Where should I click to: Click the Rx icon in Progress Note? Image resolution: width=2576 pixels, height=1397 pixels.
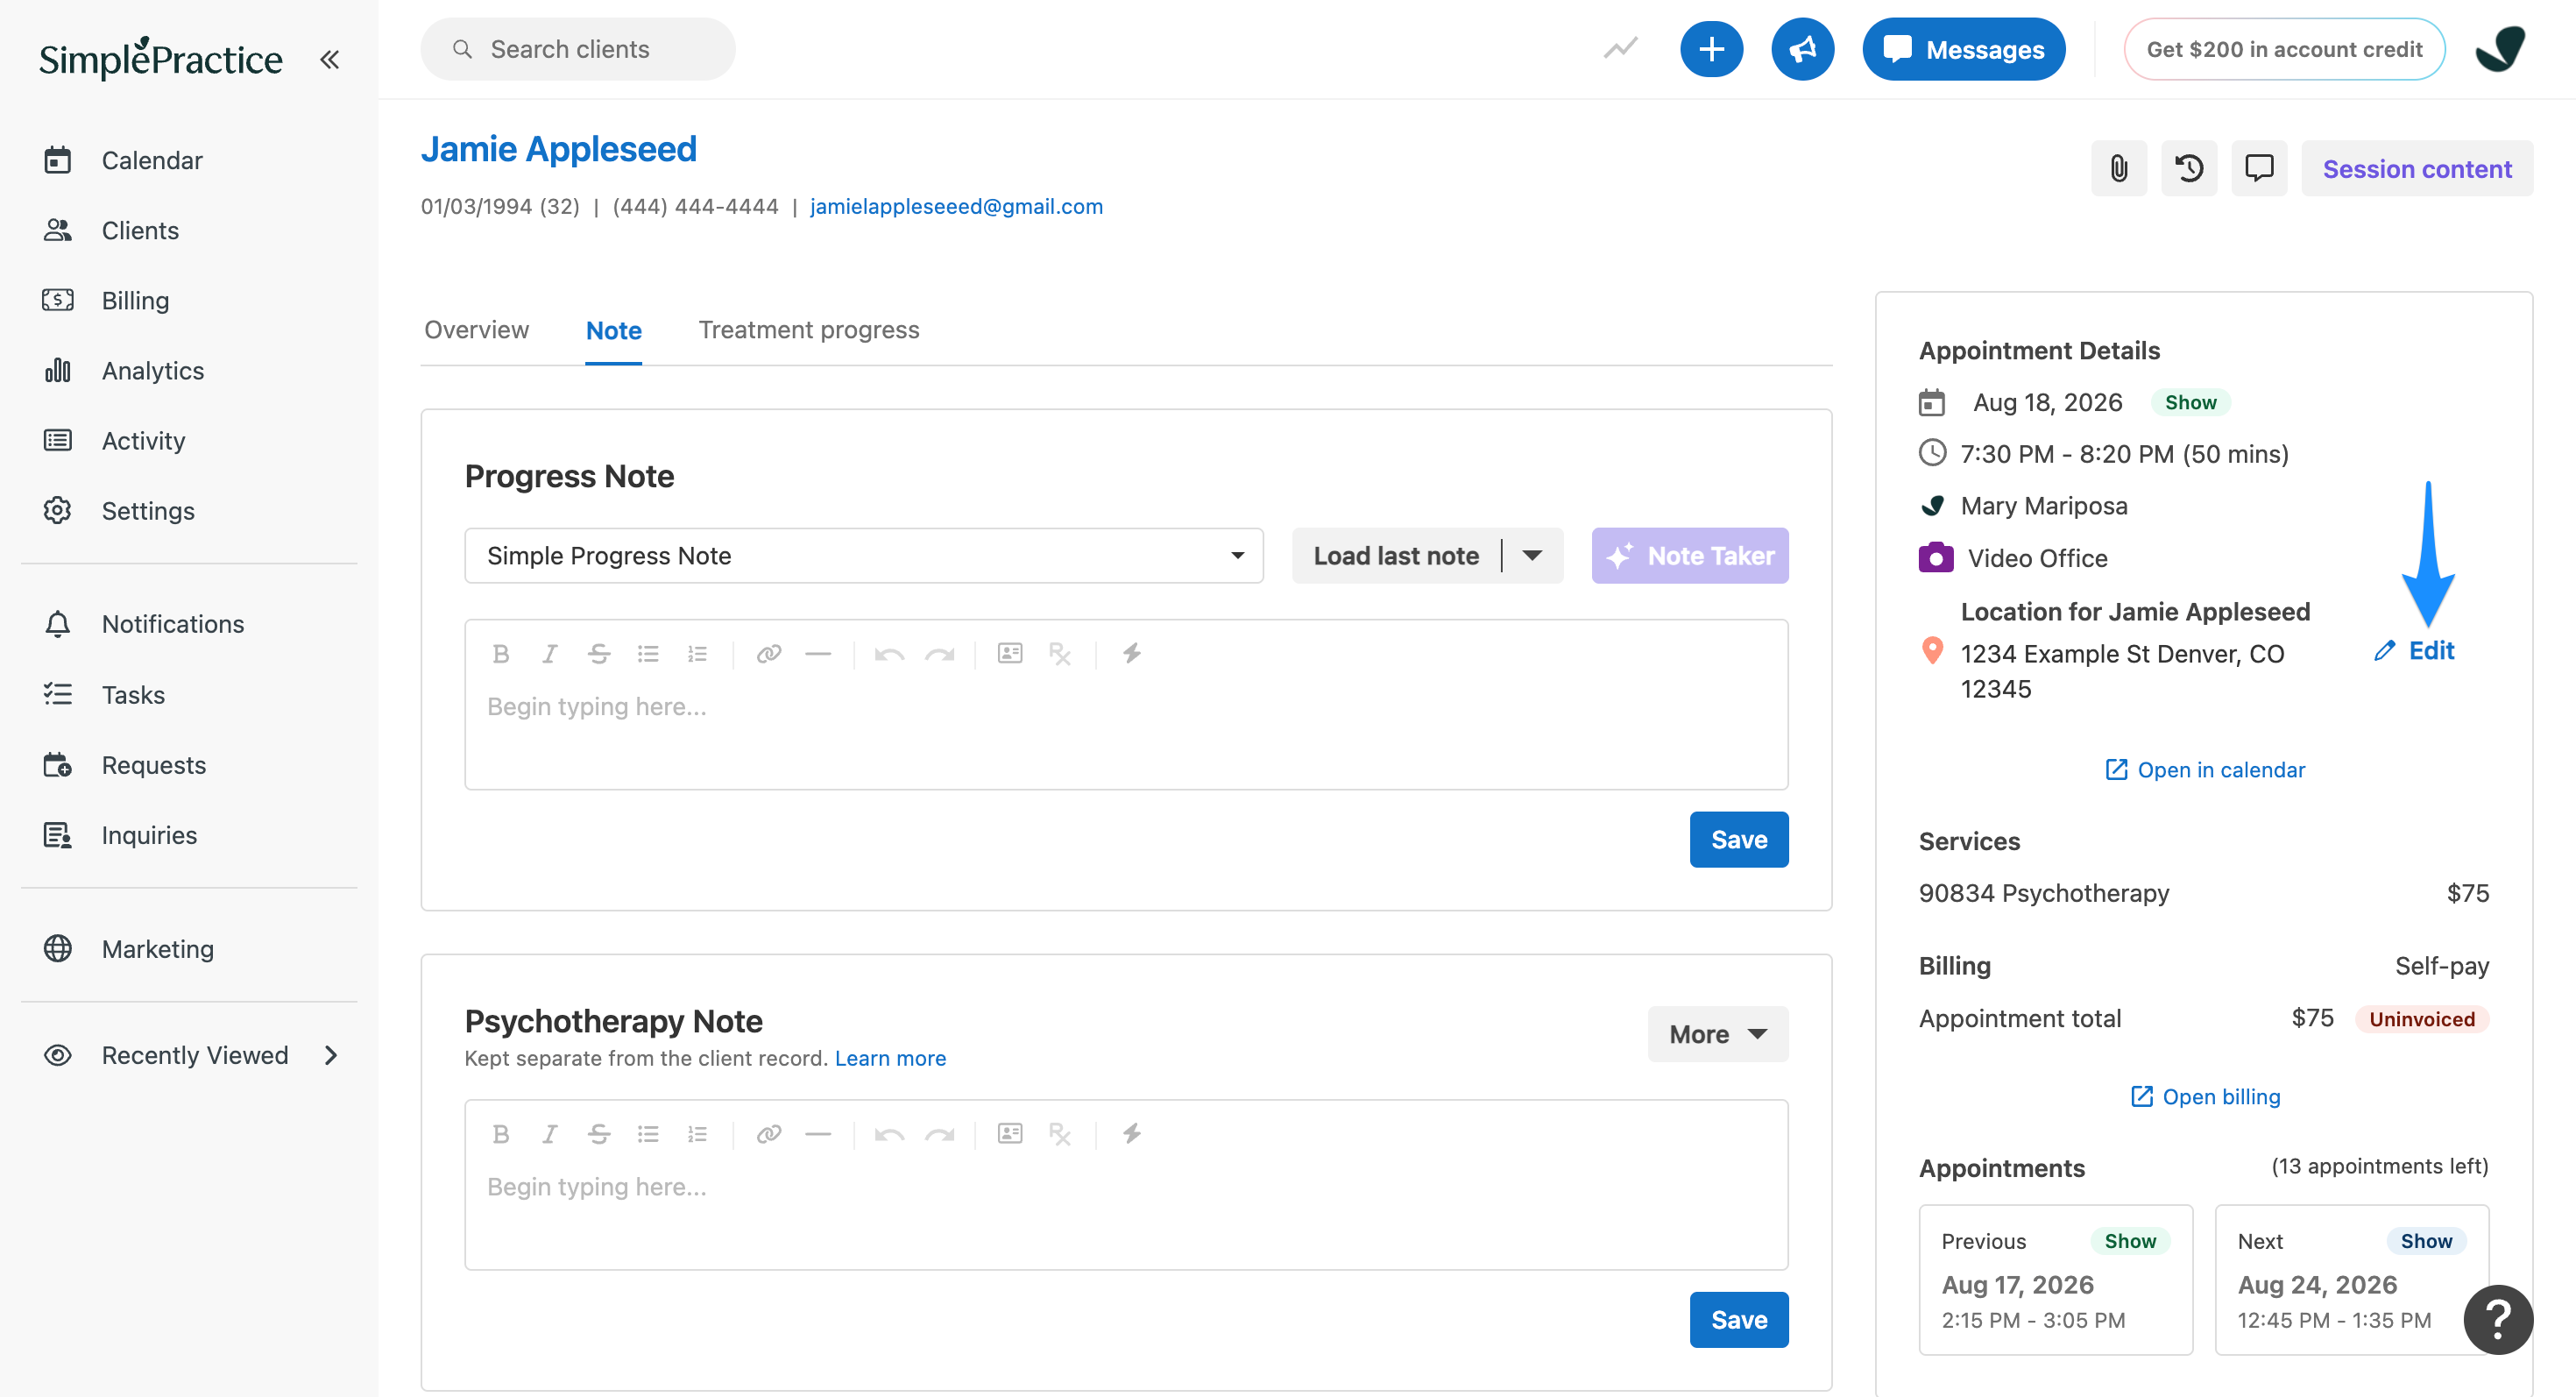coord(1060,654)
